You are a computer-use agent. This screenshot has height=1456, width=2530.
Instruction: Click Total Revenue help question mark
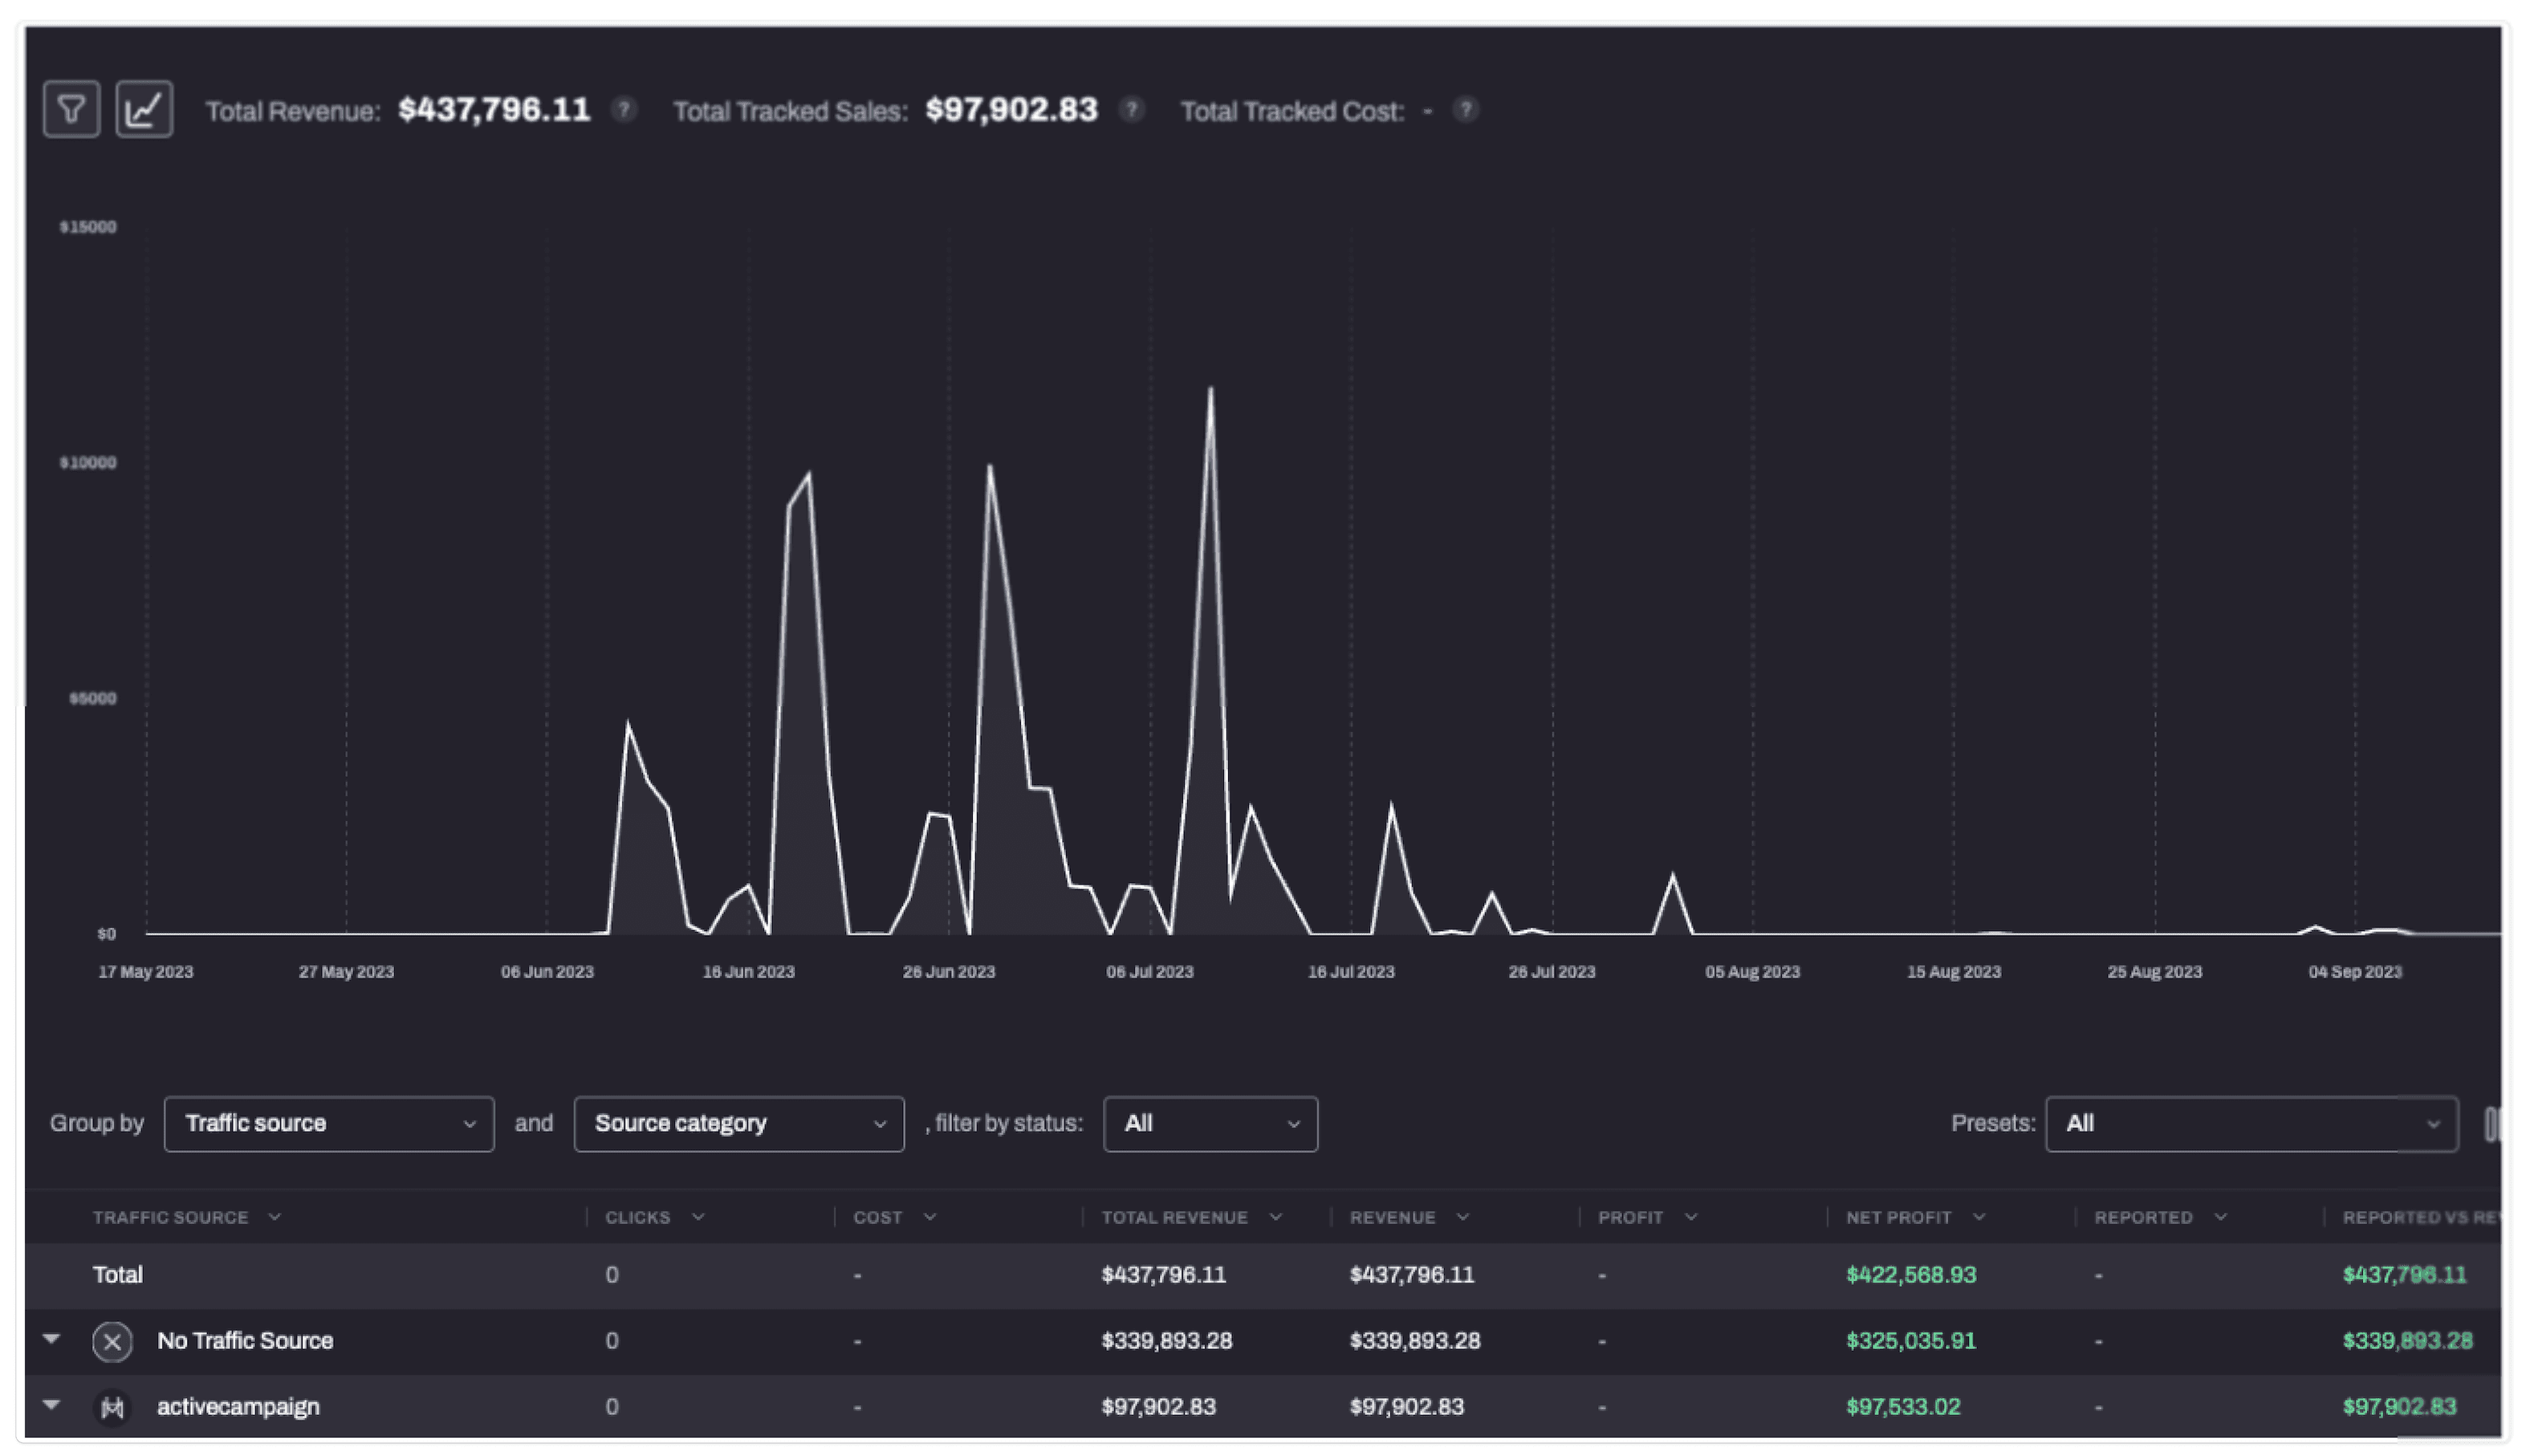point(624,109)
